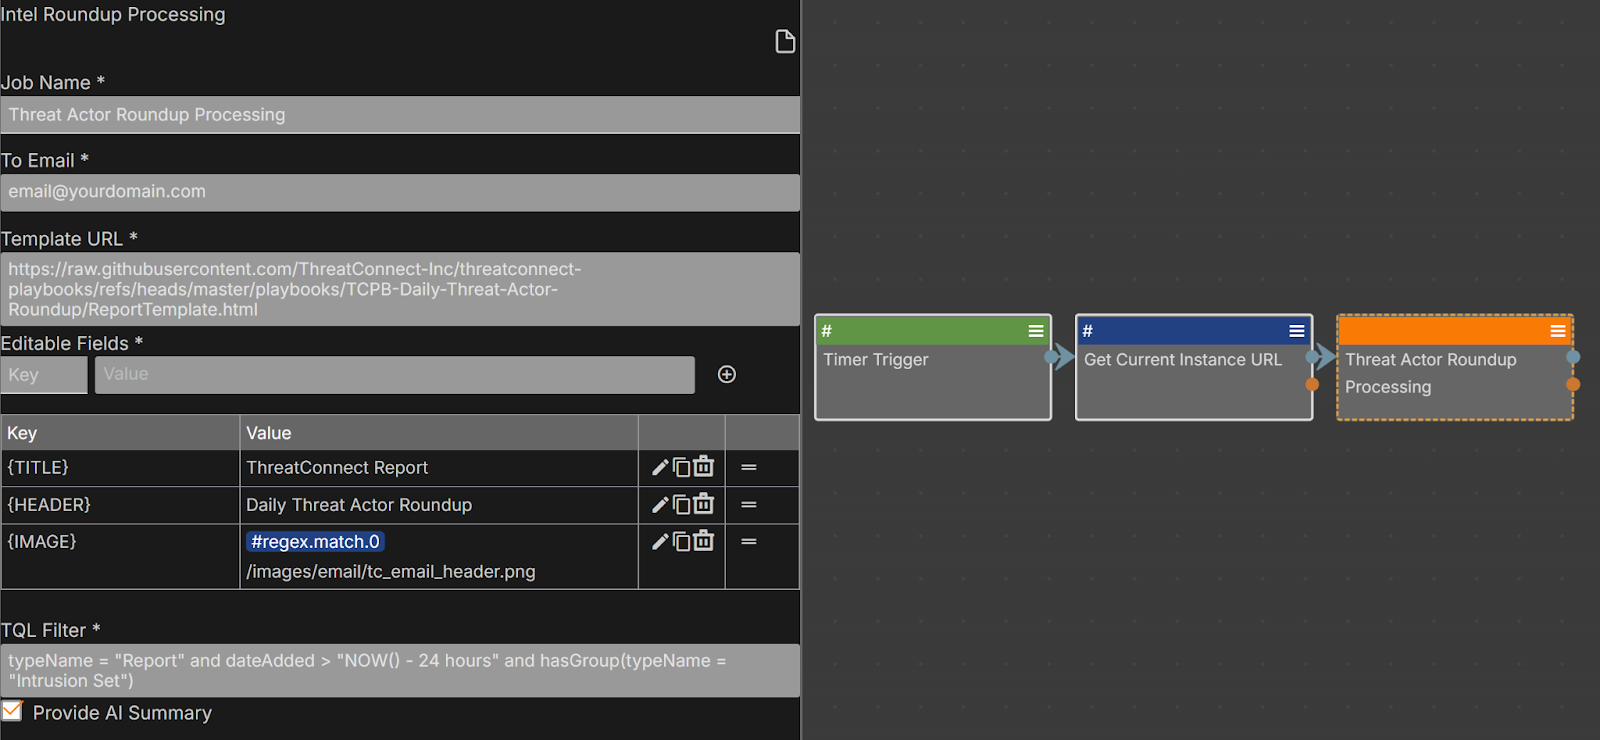Viewport: 1600px width, 740px height.
Task: Delete the {TITLE} row with trash icon
Action: pyautogui.click(x=704, y=467)
